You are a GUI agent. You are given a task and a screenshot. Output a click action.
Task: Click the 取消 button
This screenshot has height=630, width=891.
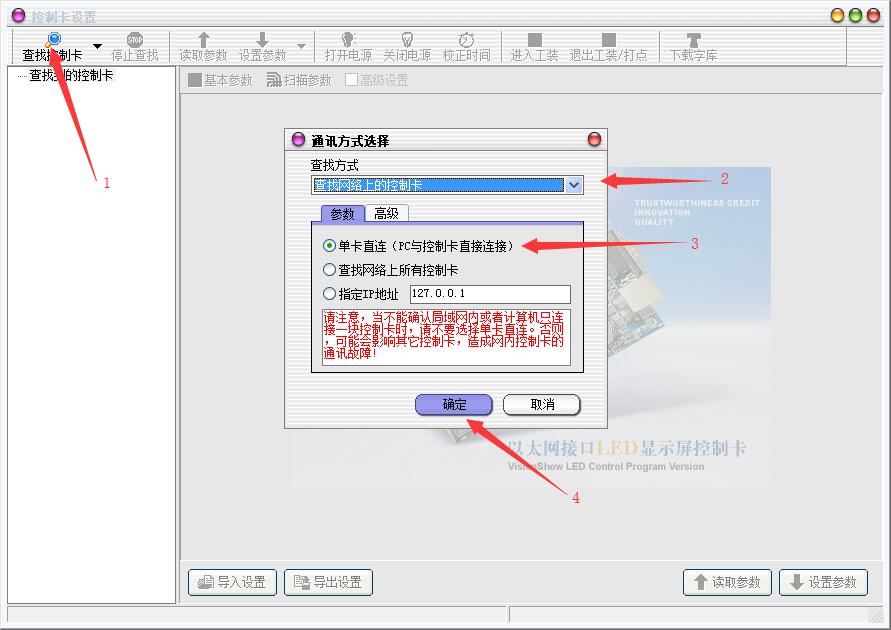(x=542, y=405)
